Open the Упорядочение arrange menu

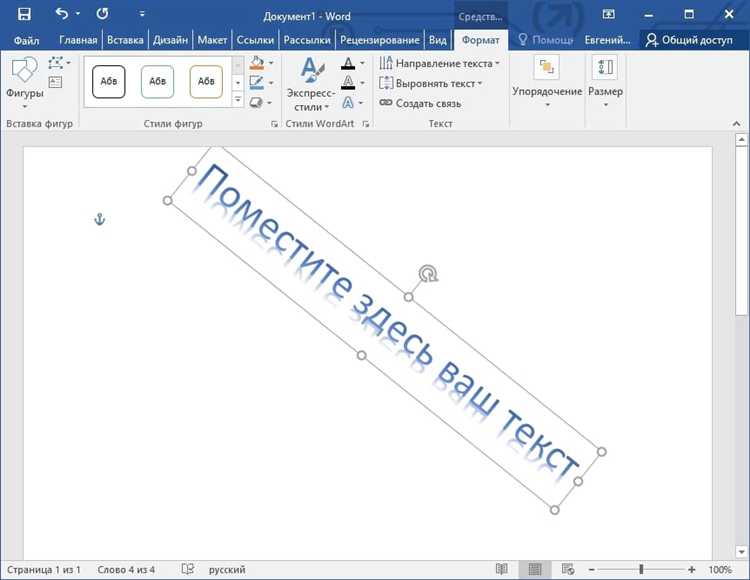(547, 82)
